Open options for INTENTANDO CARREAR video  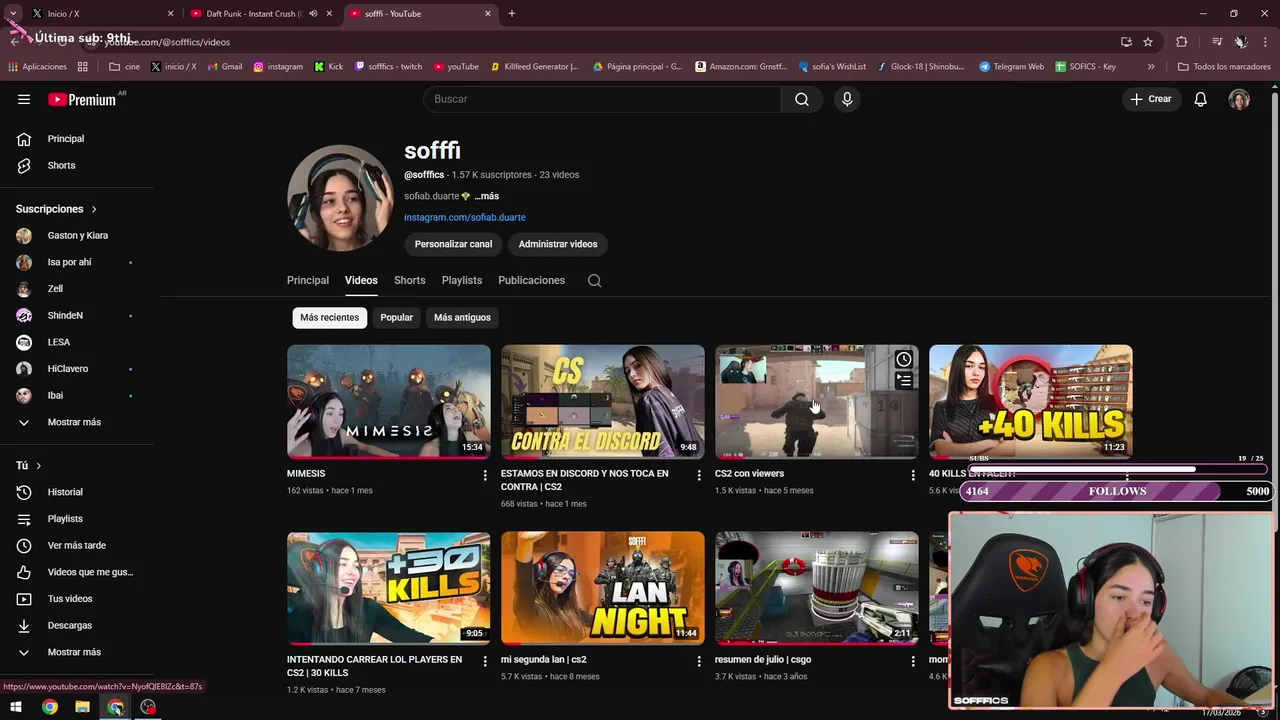click(485, 661)
